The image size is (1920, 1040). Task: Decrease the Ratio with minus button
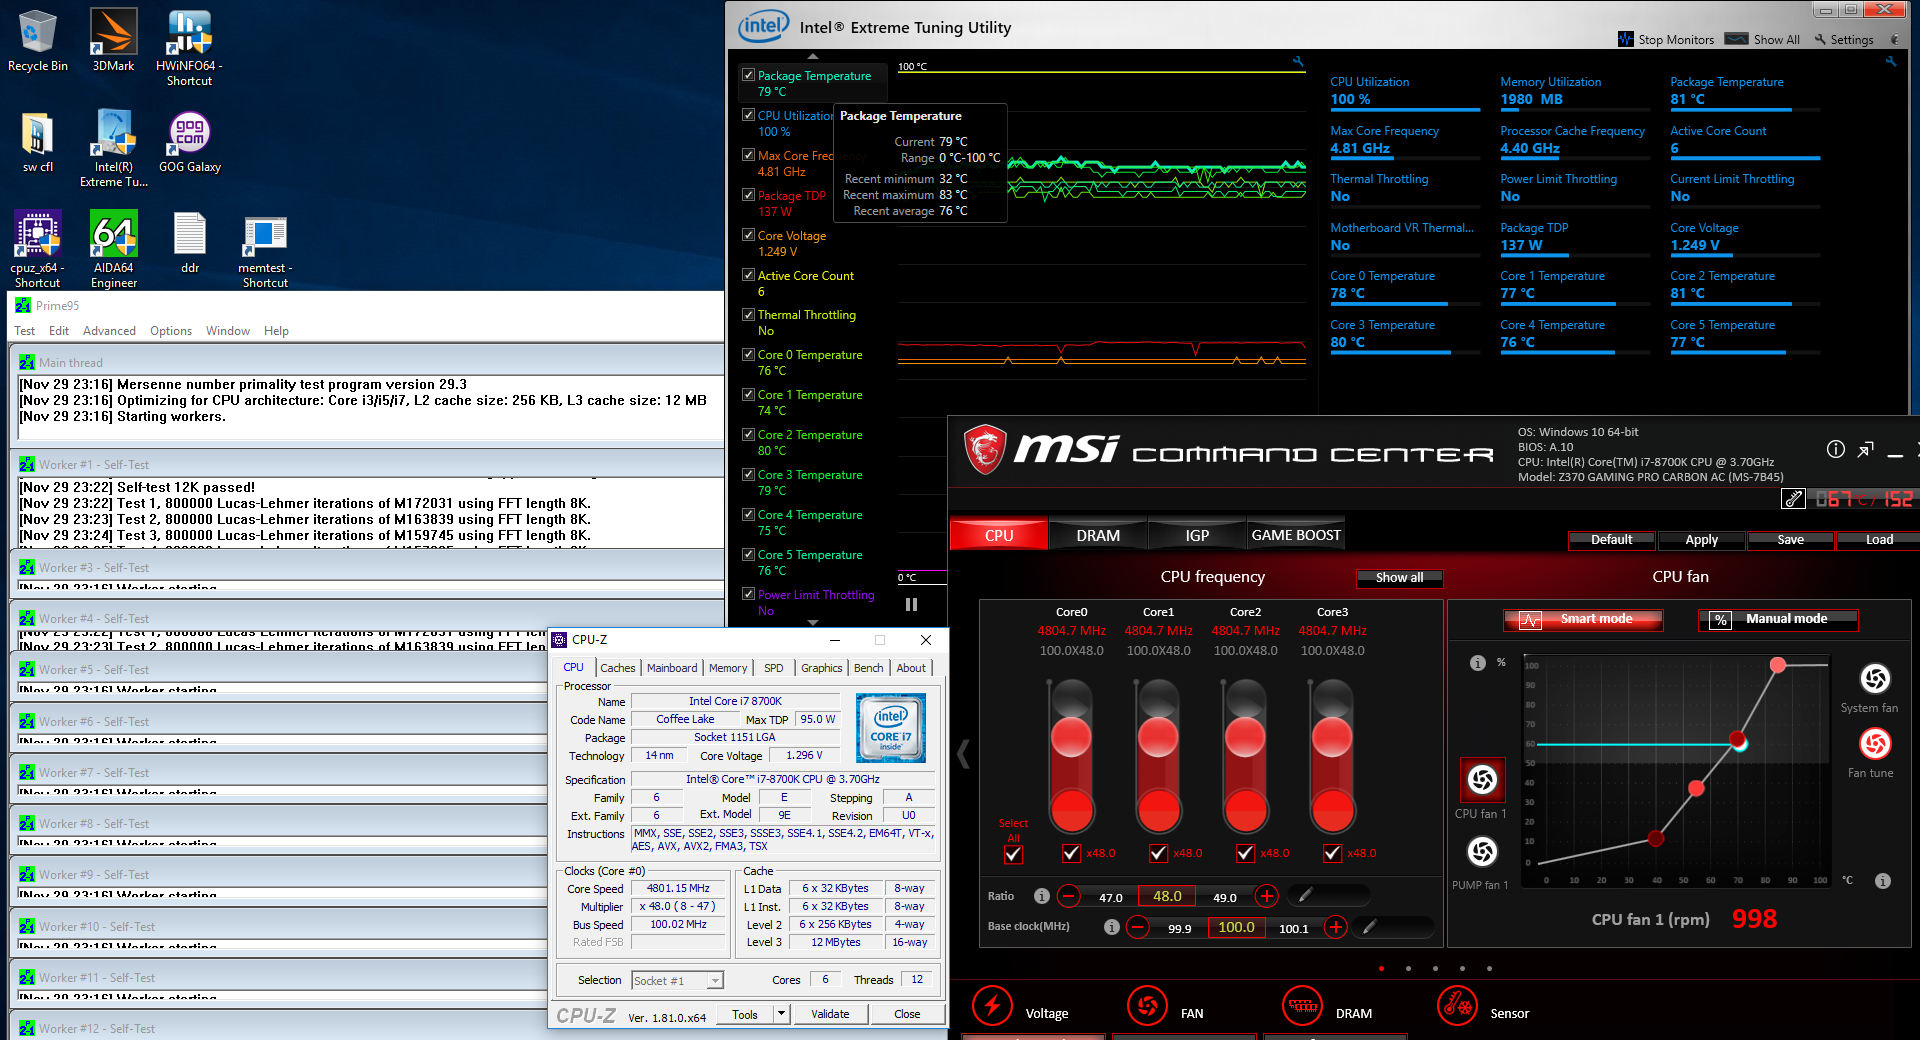1068,896
